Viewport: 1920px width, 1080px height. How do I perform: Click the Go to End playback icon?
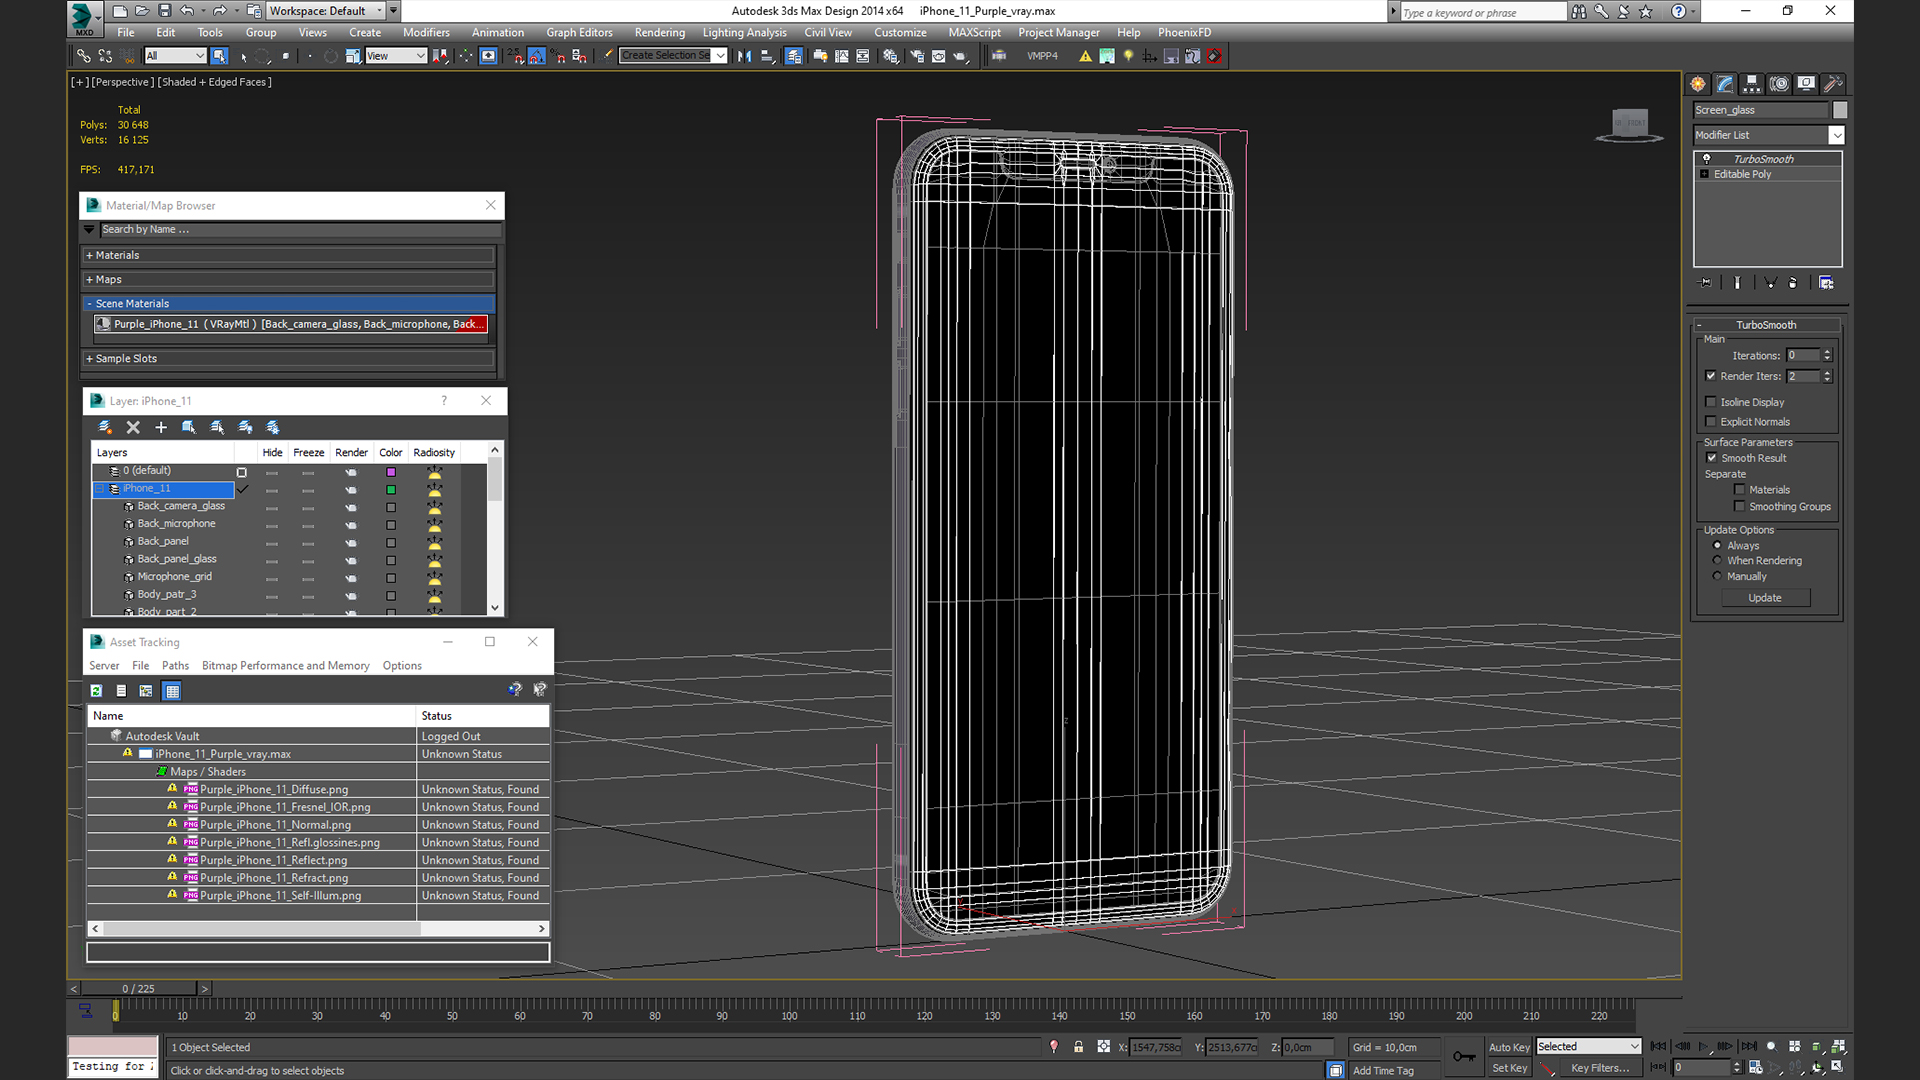click(1749, 1047)
